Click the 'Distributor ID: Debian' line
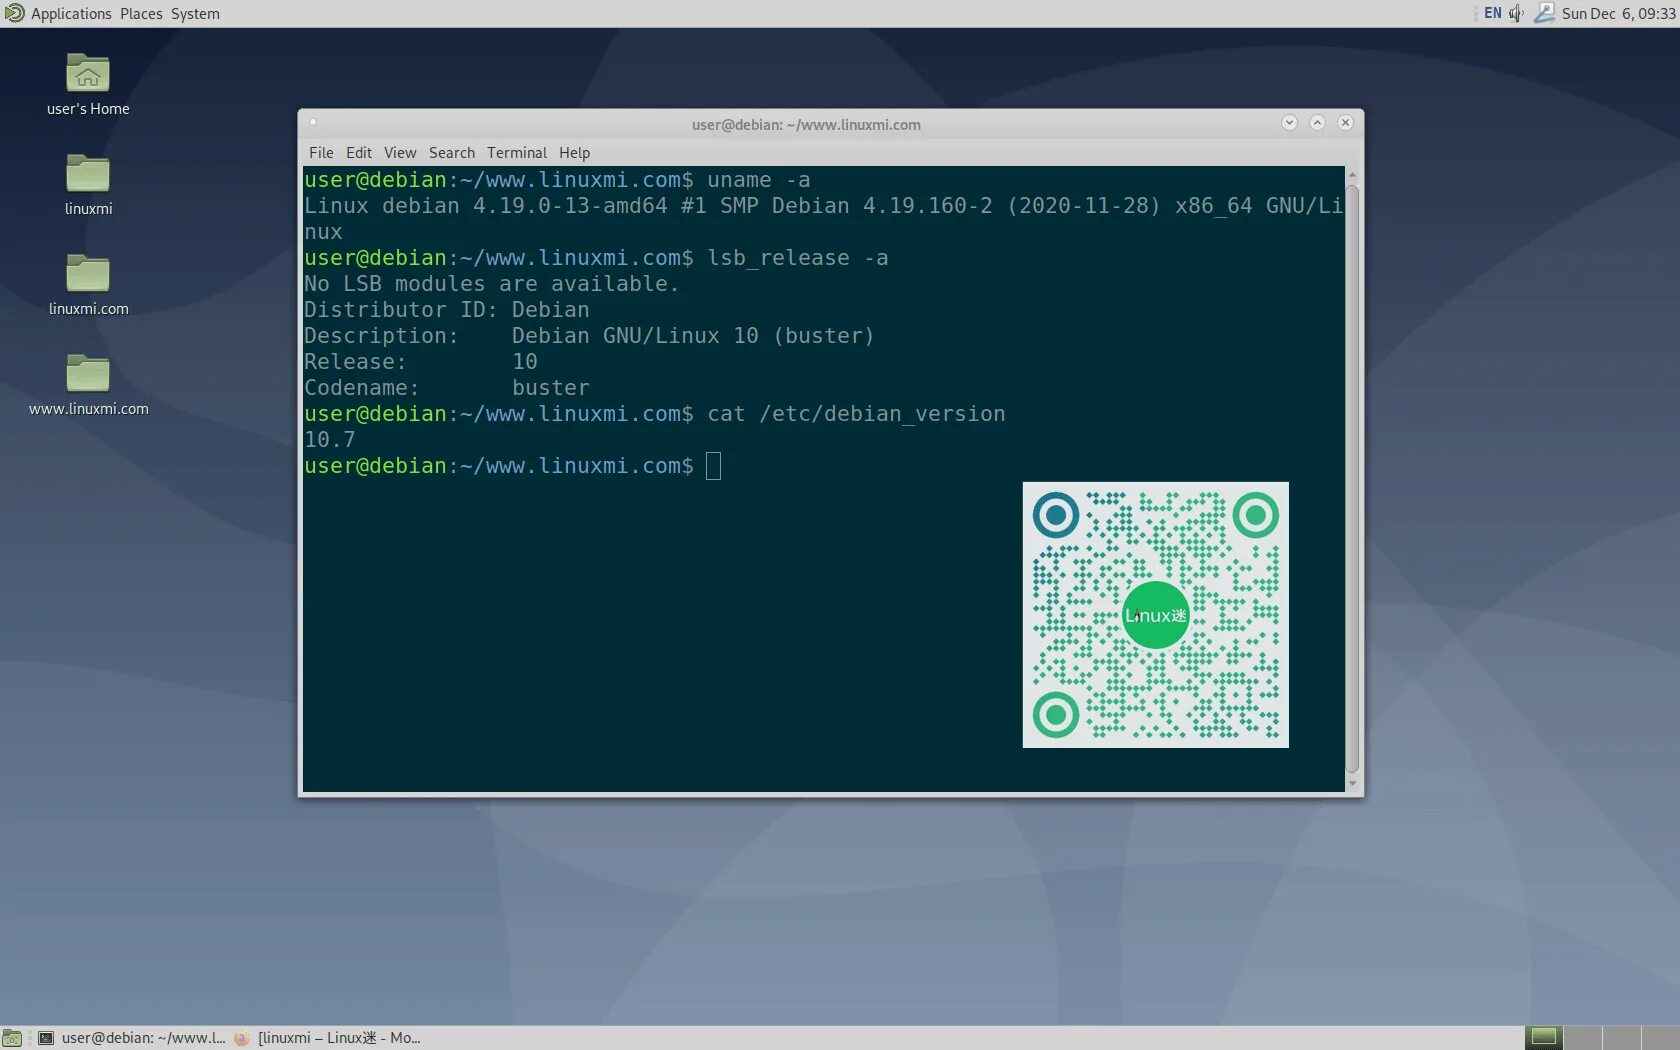 [x=447, y=310]
